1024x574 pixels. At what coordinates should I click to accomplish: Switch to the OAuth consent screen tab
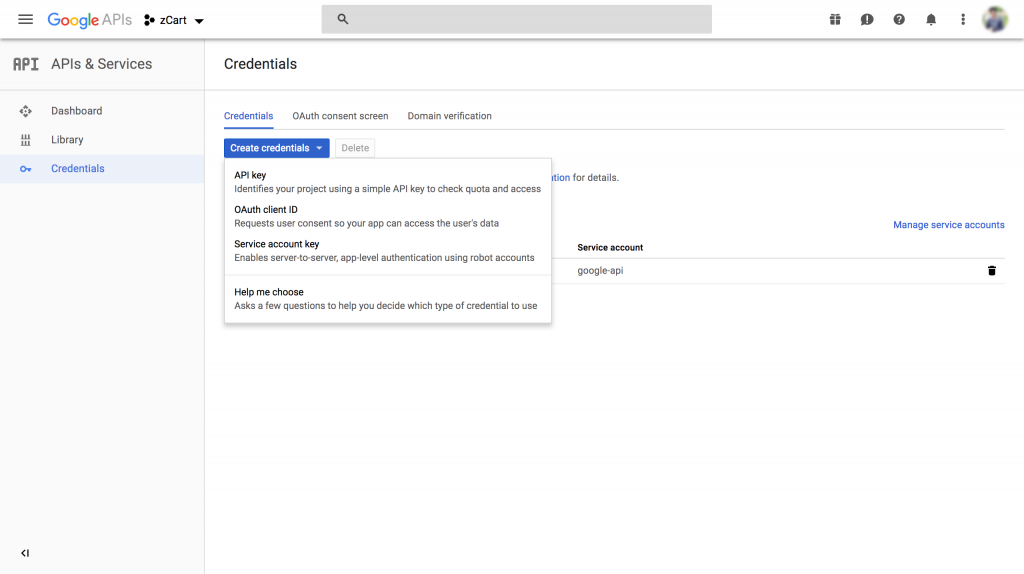(340, 116)
